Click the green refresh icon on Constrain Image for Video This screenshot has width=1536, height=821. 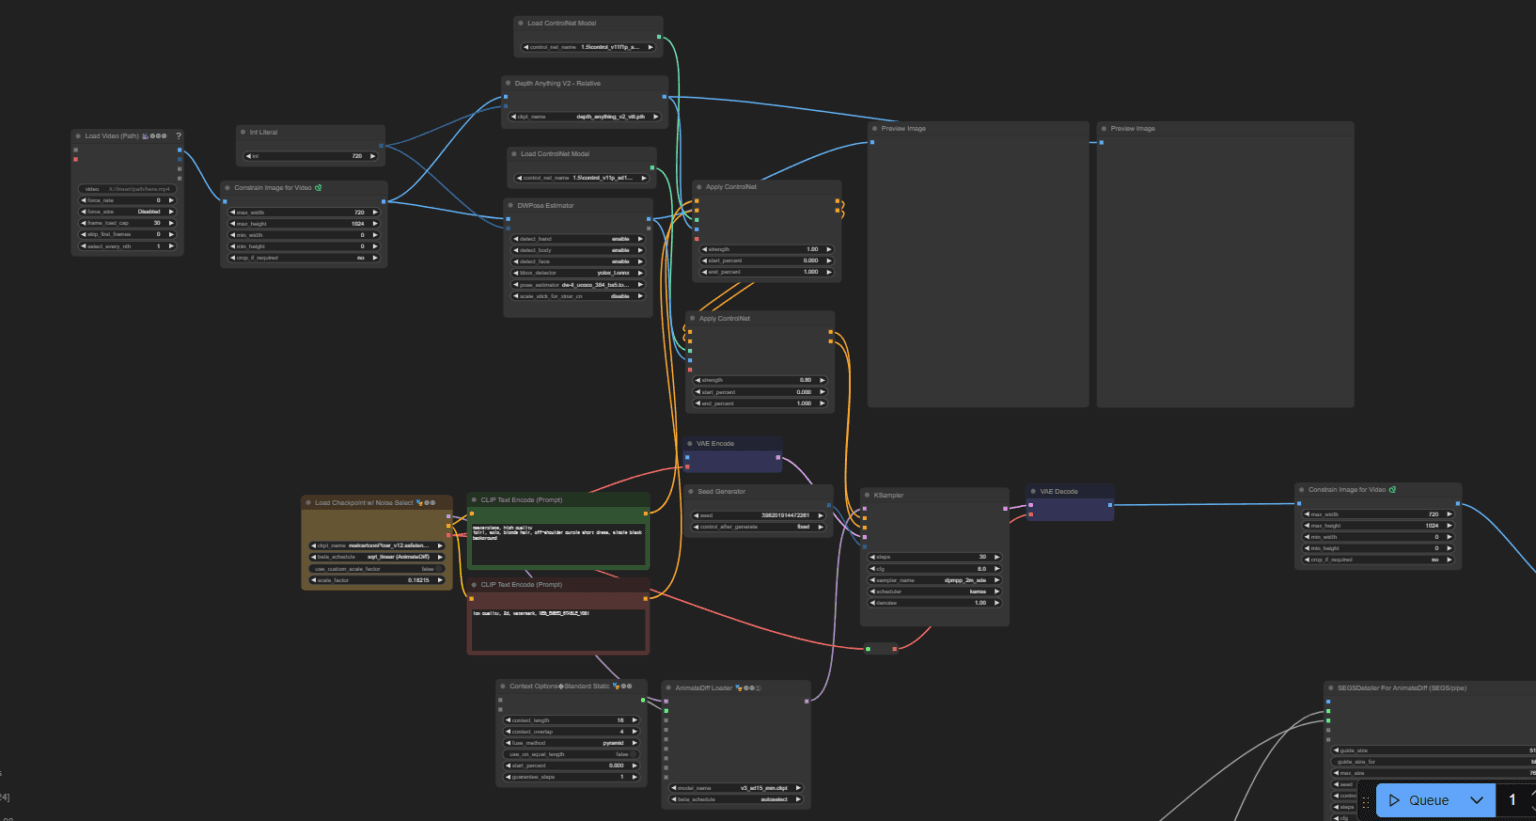318,187
